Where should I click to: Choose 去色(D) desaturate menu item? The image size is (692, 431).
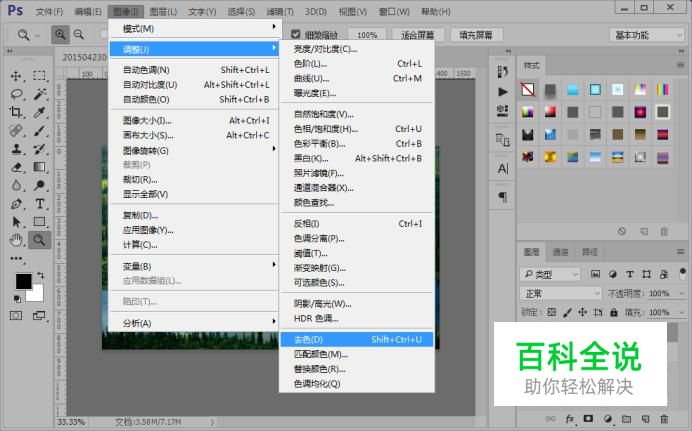click(x=357, y=340)
